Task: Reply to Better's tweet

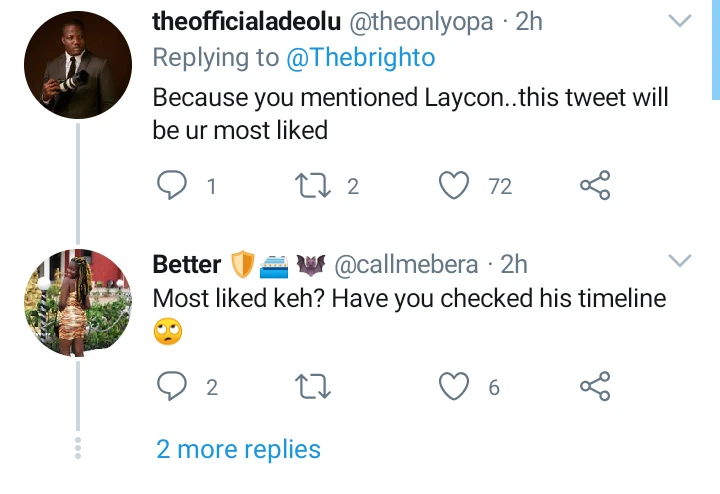Action: [172, 386]
